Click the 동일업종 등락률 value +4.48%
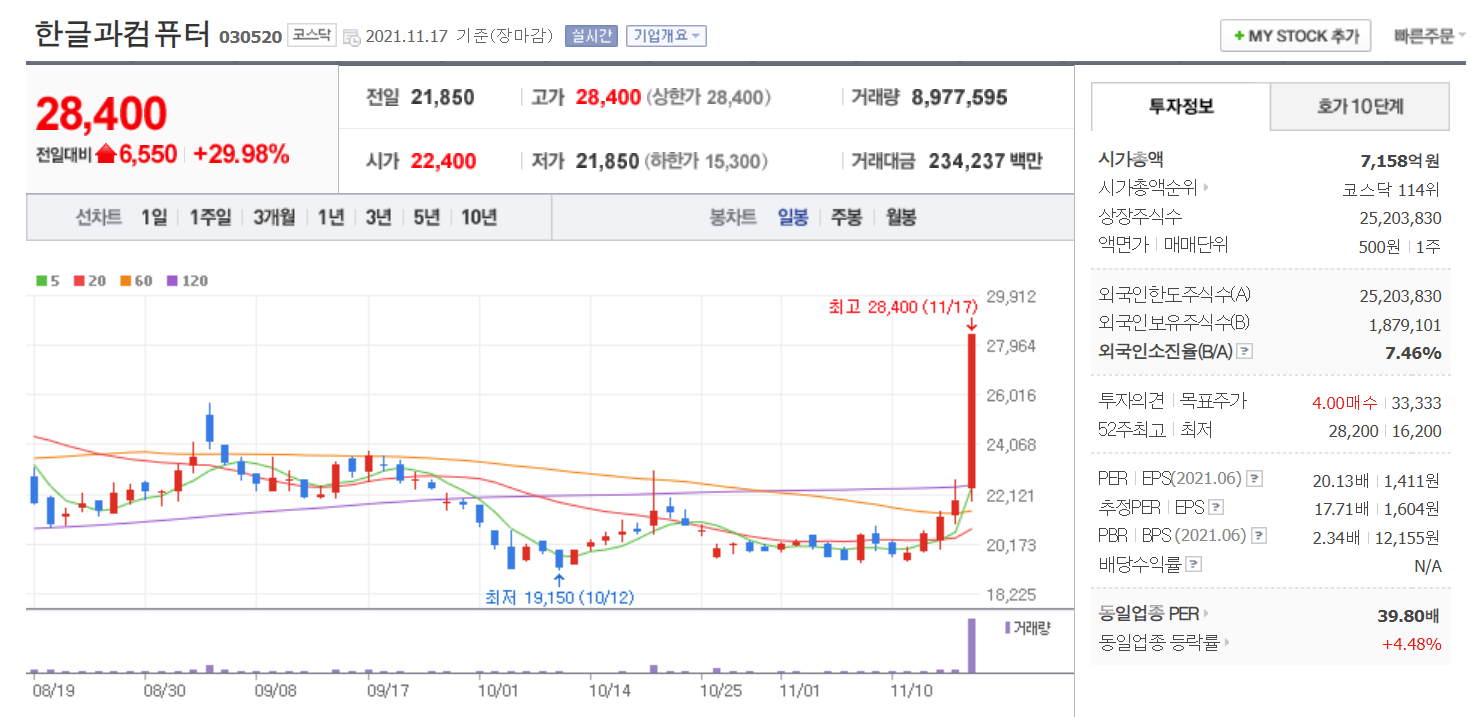 click(1412, 644)
